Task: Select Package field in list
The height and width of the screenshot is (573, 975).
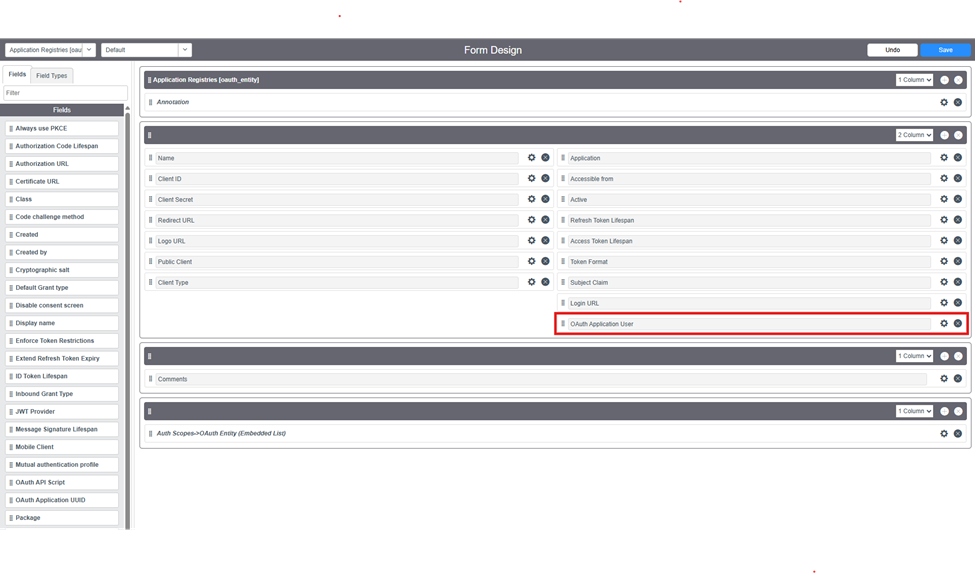Action: 62,518
